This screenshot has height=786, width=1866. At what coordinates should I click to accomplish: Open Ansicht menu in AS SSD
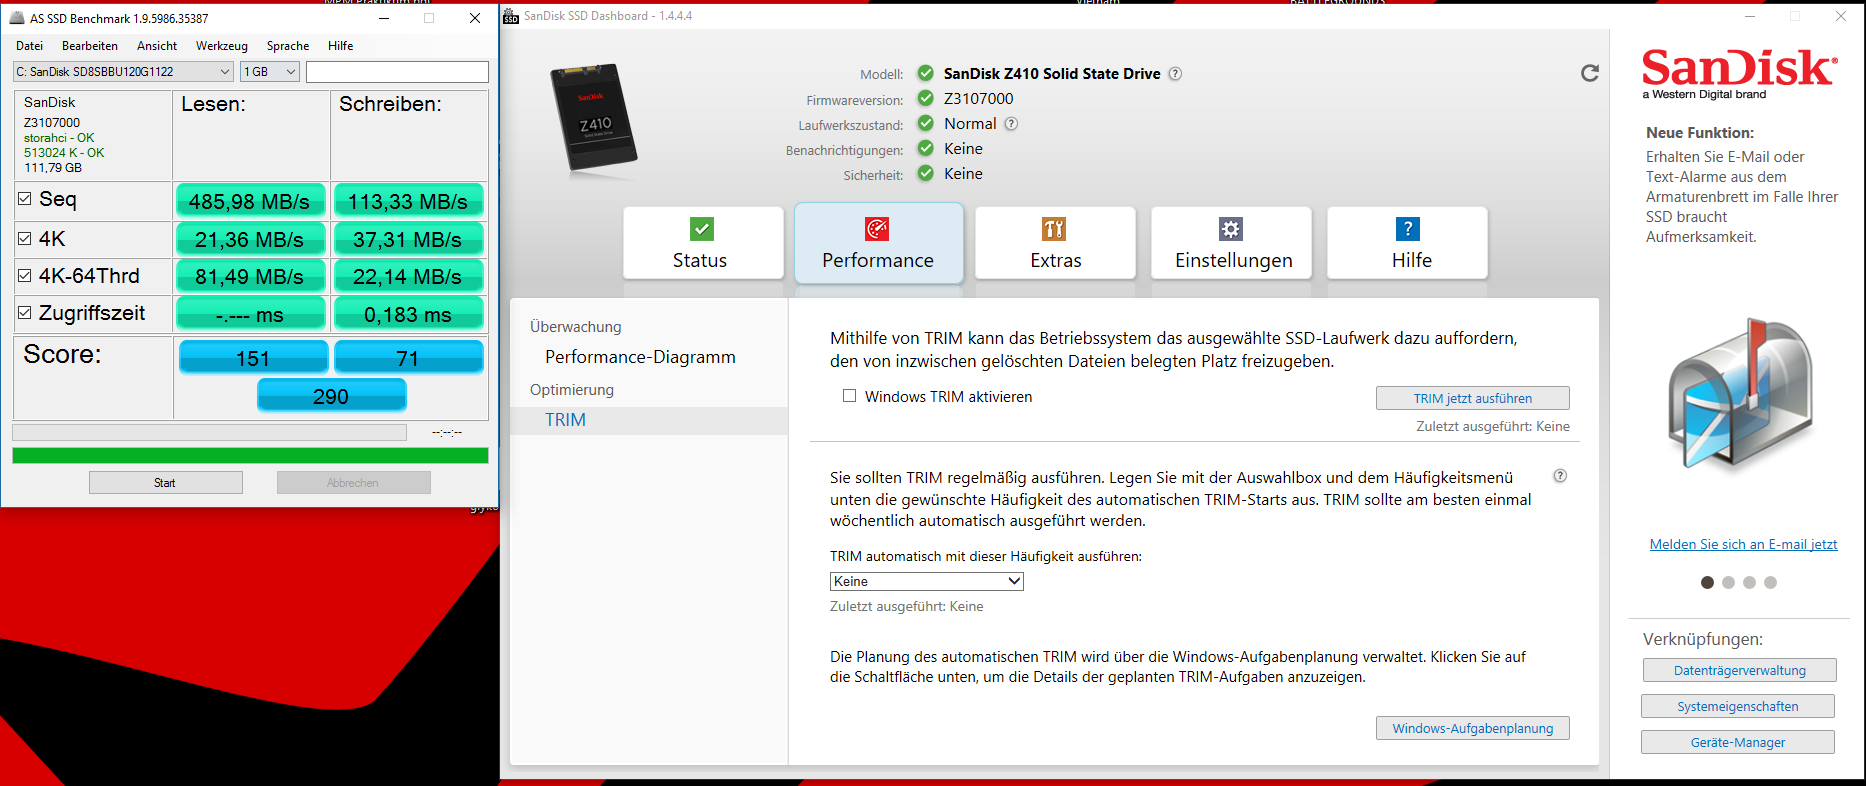[x=157, y=46]
